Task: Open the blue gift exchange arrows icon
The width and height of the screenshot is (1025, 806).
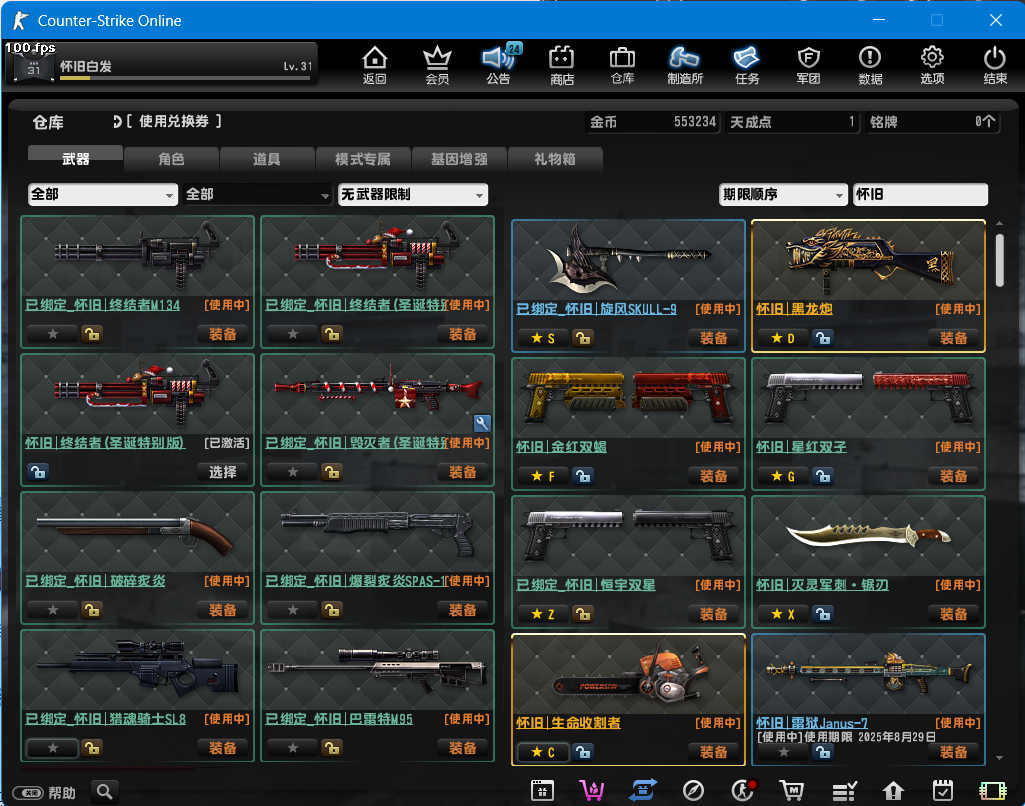Action: [643, 790]
